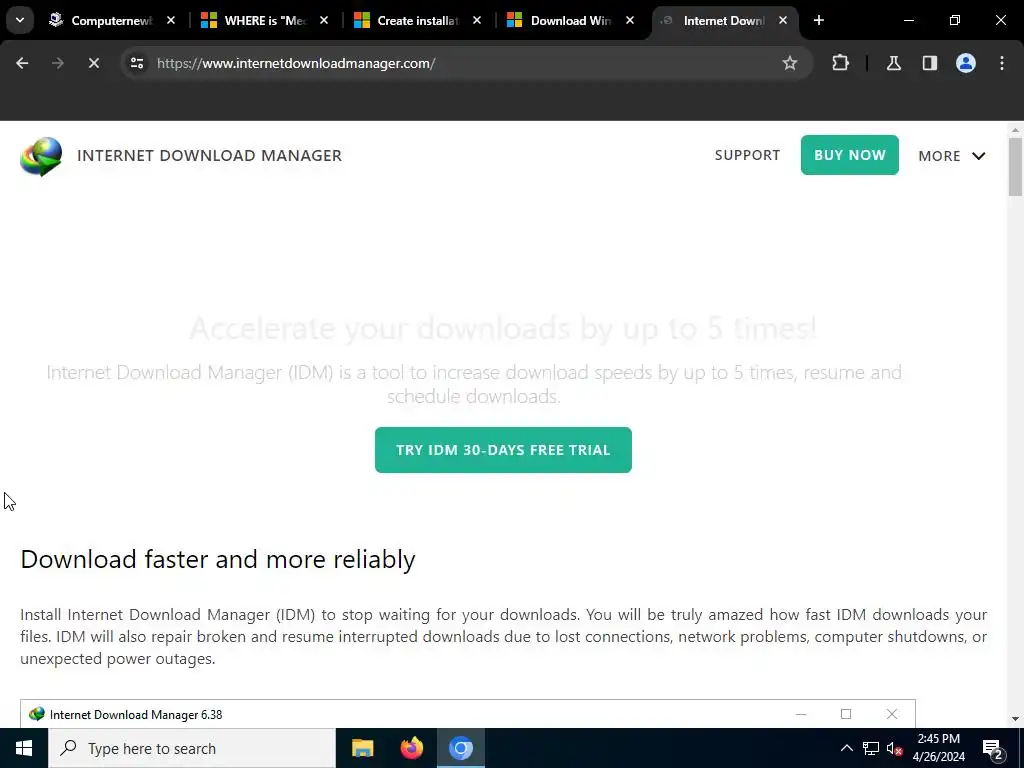
Task: Close the Internet Downl... tab
Action: click(x=783, y=20)
